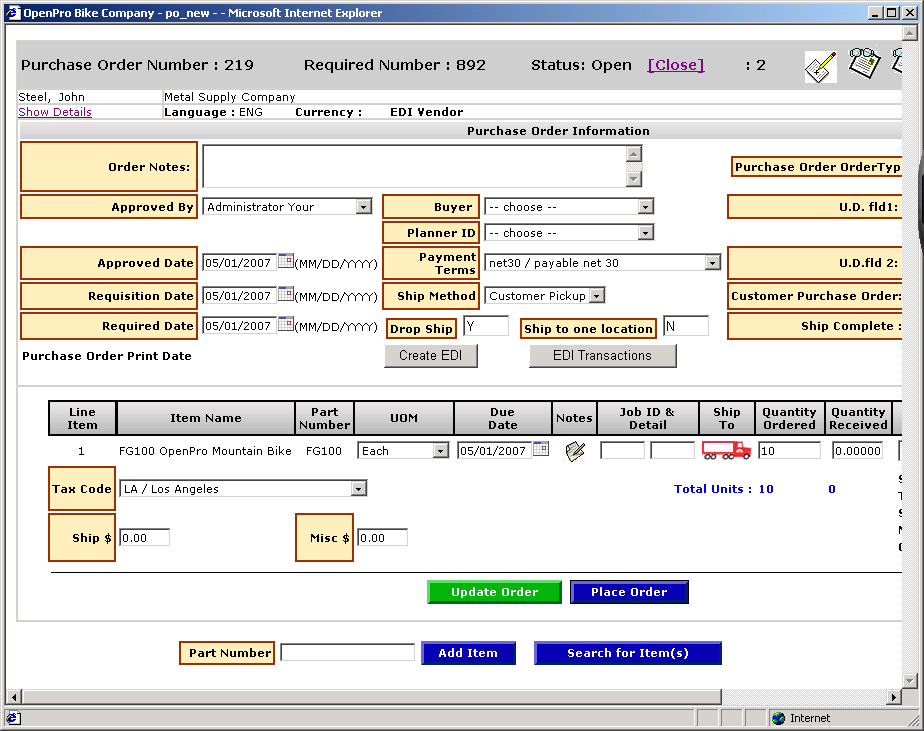Screen dimensions: 924x731
Task: Click the pencil-and-paper edit icon
Action: [820, 67]
